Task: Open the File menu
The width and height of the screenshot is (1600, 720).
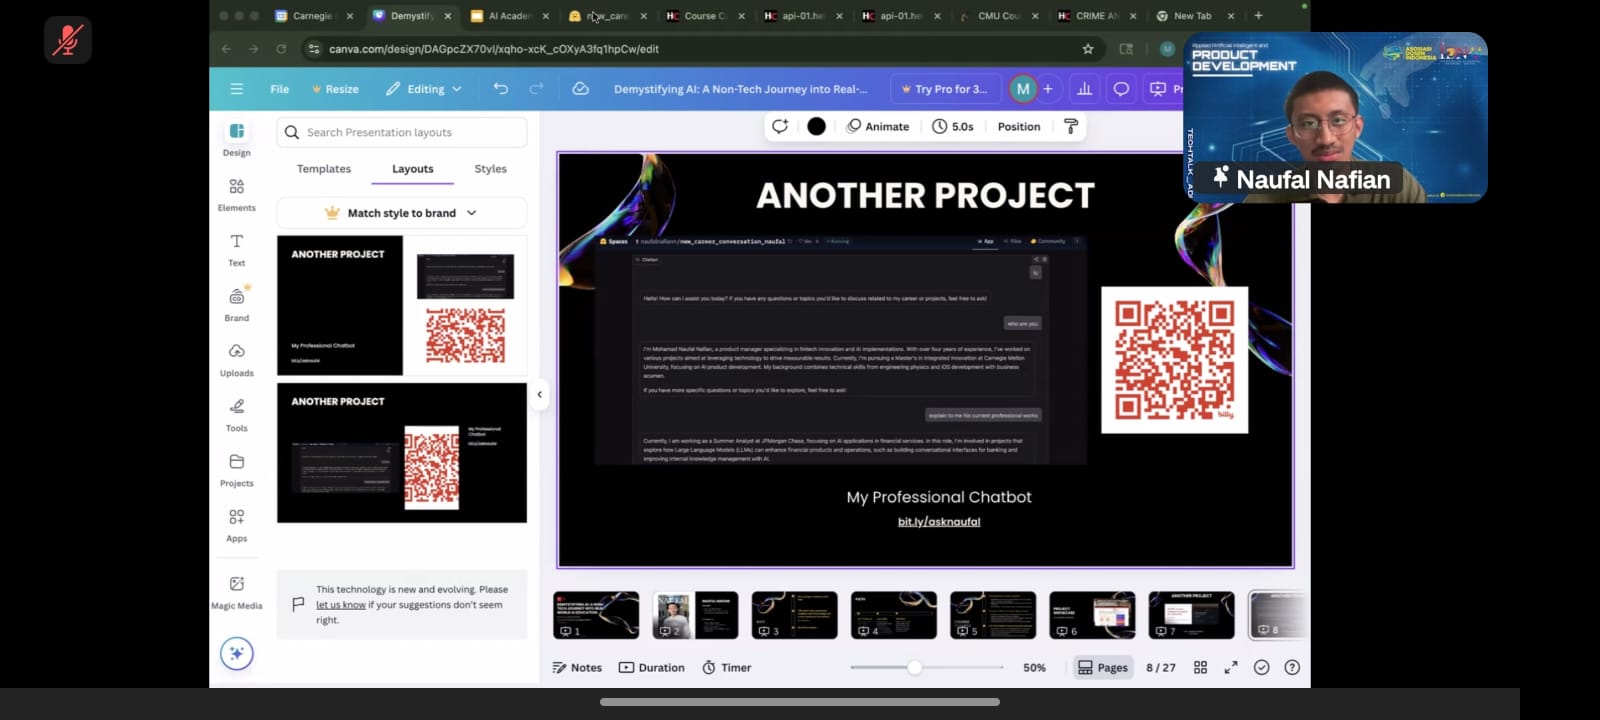Action: (280, 89)
